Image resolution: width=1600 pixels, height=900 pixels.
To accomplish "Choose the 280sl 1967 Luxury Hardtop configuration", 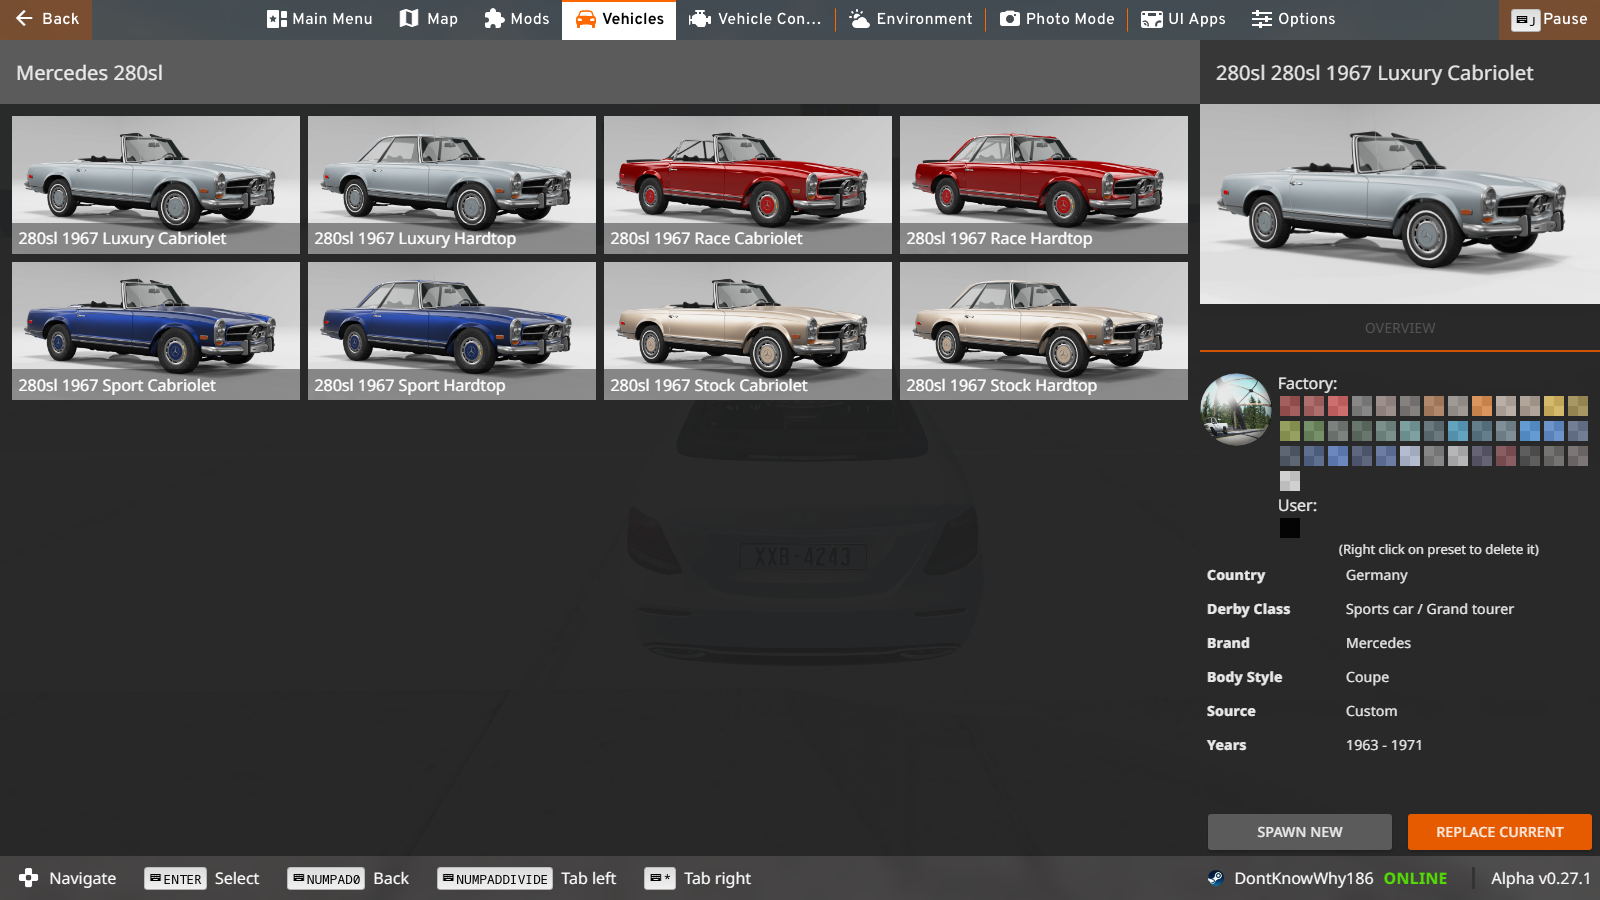I will click(x=452, y=185).
